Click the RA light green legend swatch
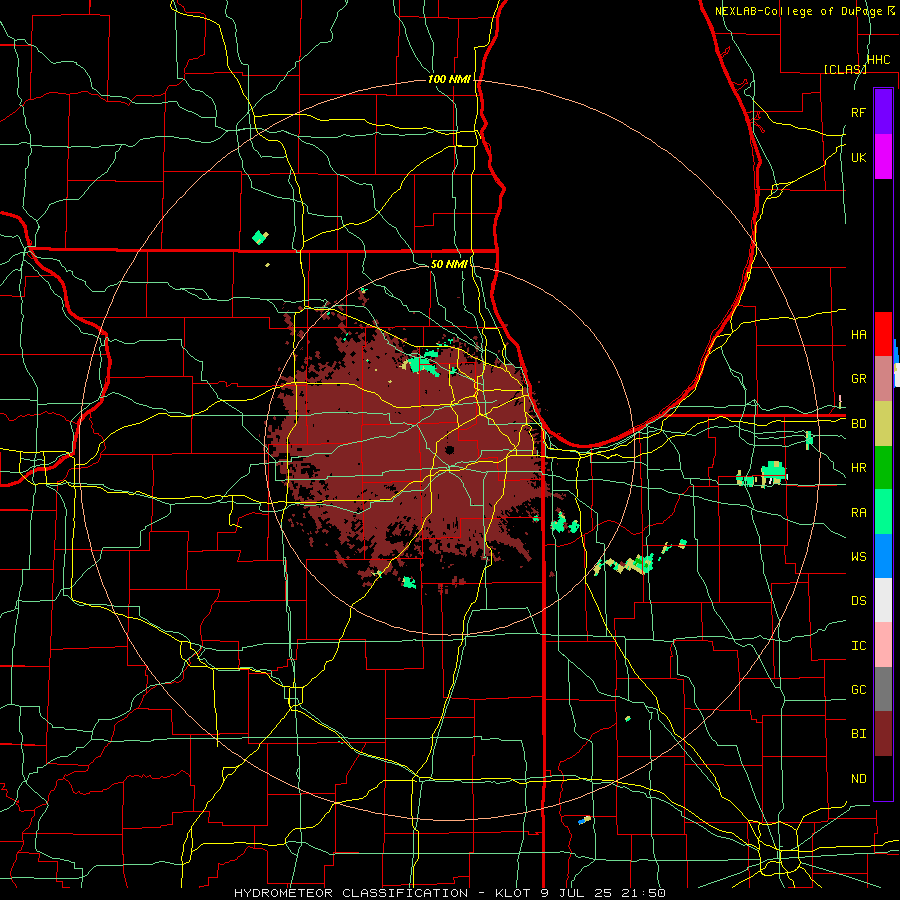This screenshot has height=900, width=900. pos(883,512)
